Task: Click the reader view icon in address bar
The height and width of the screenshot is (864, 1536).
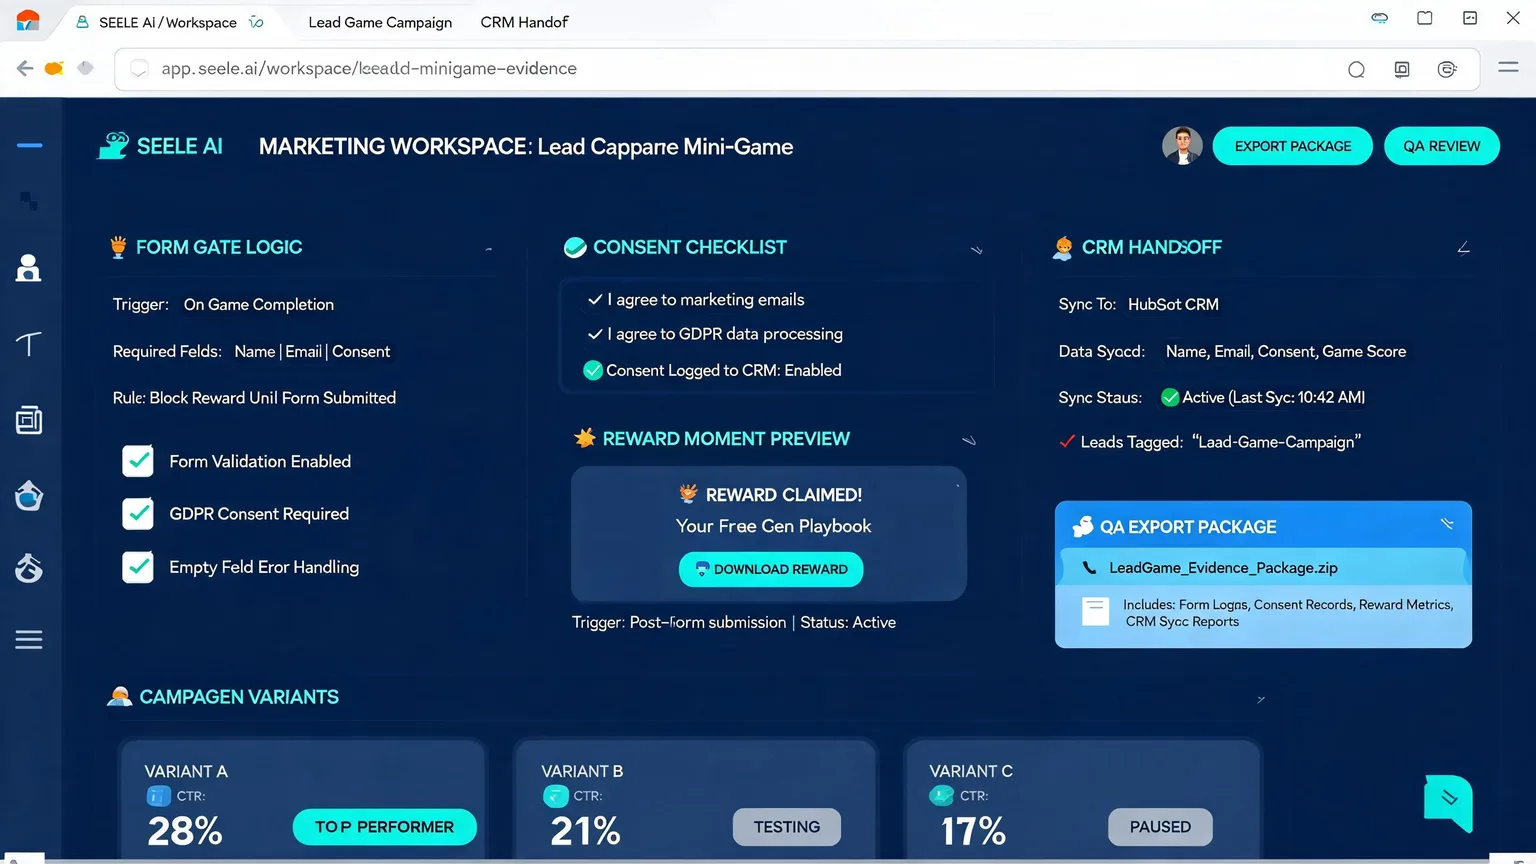Action: (x=1402, y=69)
